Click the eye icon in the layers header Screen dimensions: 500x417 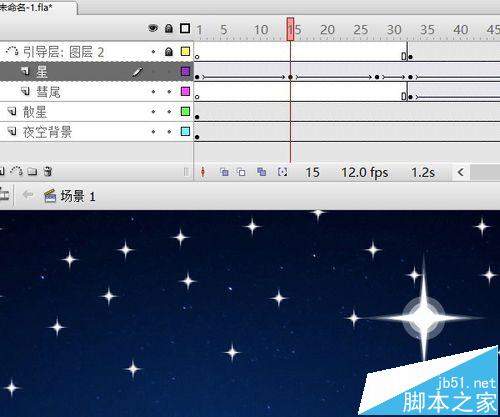(153, 28)
